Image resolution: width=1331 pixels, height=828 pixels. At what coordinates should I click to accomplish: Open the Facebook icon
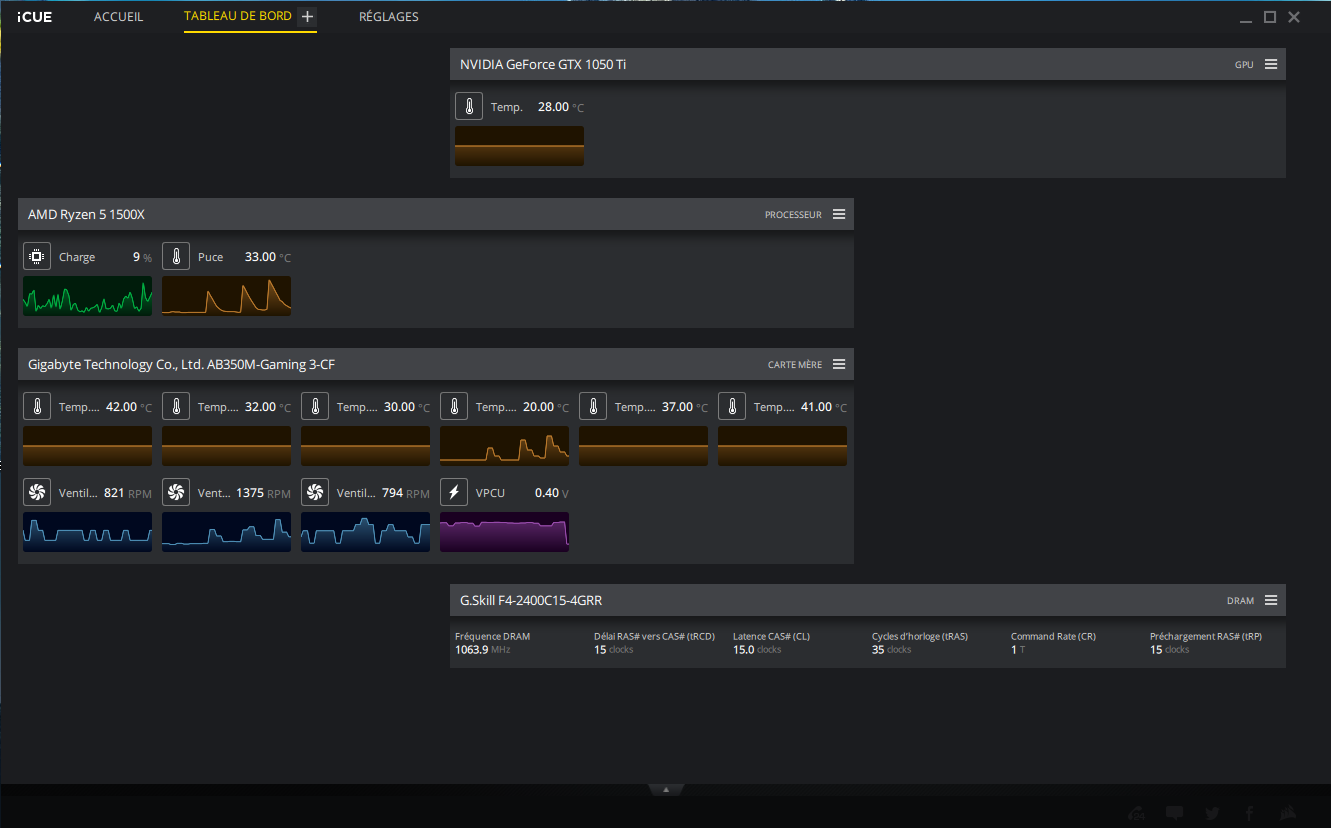pos(1250,813)
